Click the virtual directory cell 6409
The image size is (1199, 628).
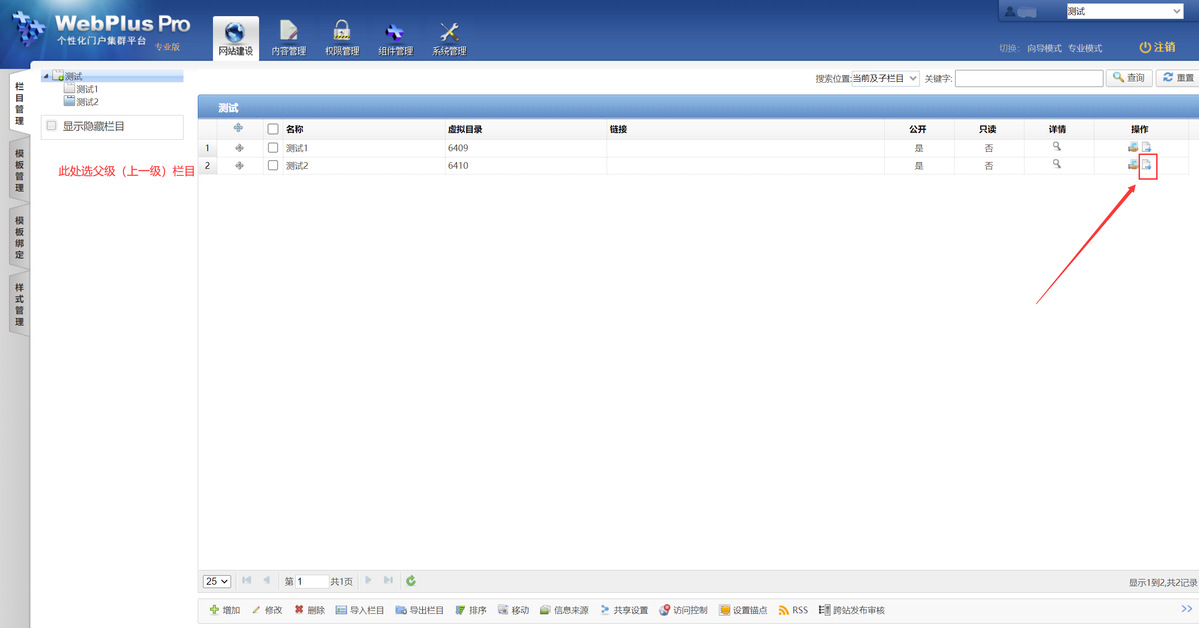tap(458, 148)
